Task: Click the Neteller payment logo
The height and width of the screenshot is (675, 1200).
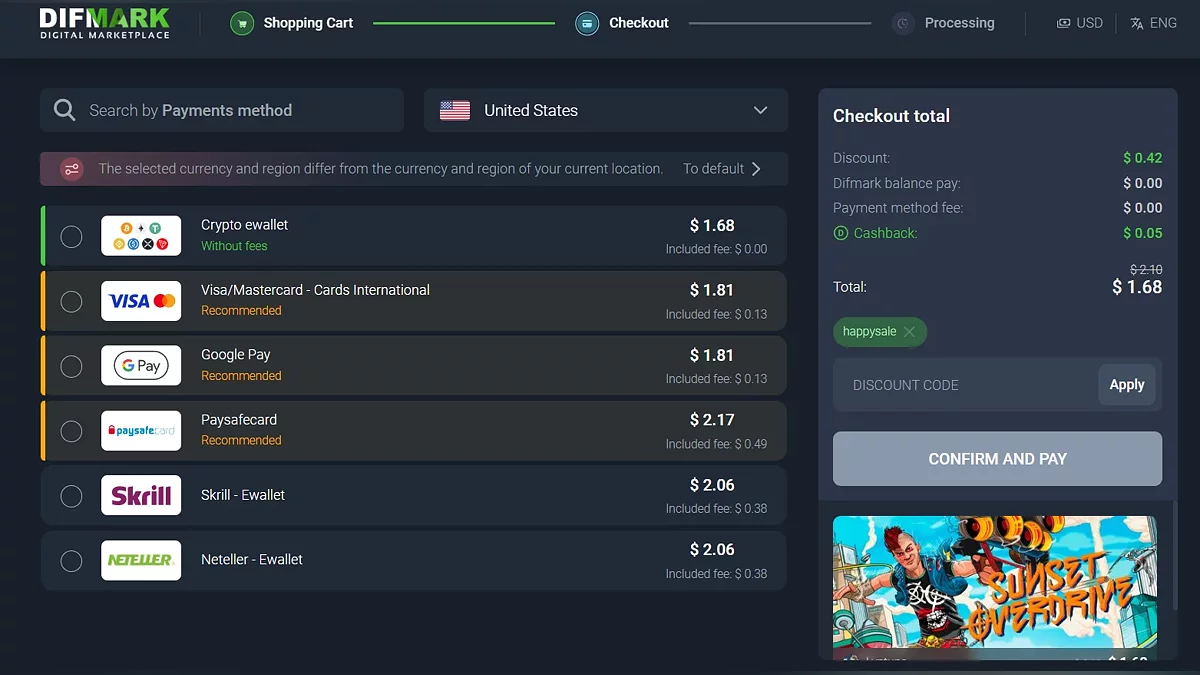Action: [x=141, y=560]
